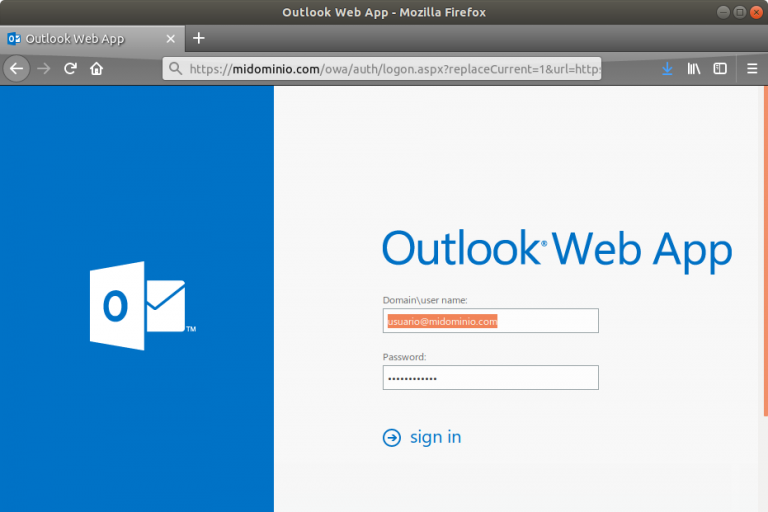Open the downloads arrow in toolbar
The height and width of the screenshot is (512, 768).
click(667, 69)
